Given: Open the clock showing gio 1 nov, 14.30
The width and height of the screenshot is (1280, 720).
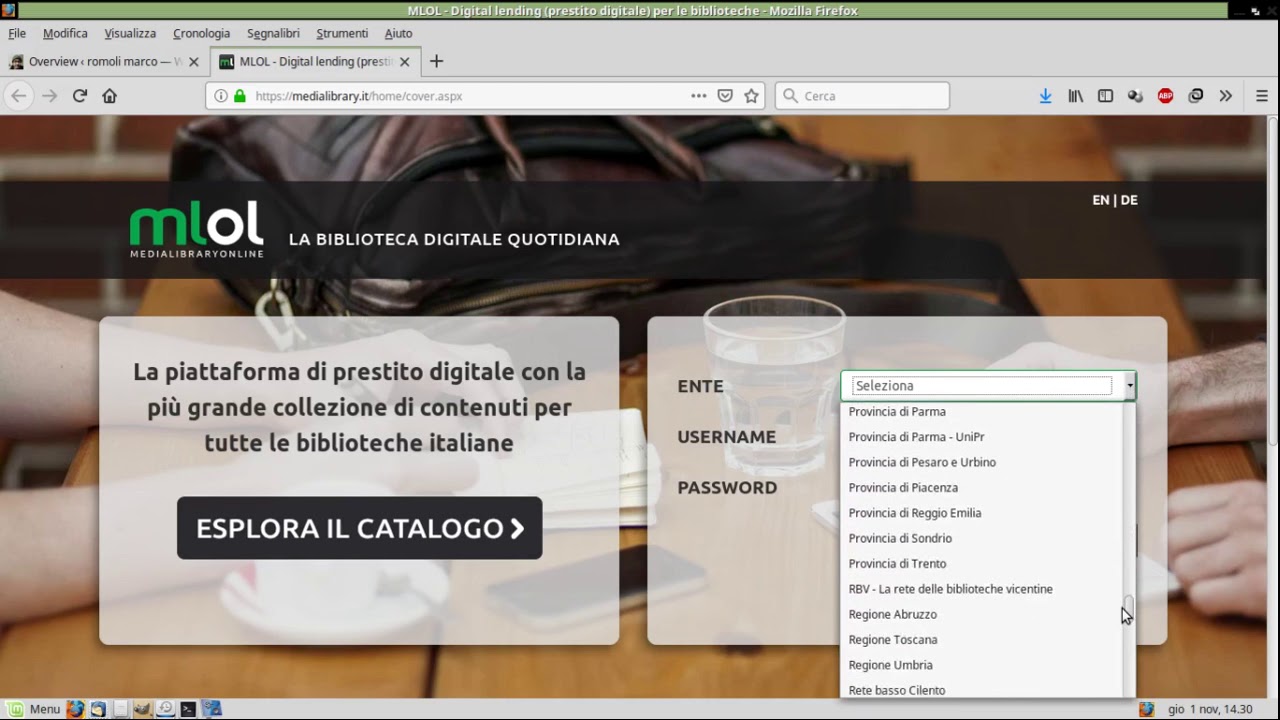Looking at the screenshot, I should tap(1210, 709).
